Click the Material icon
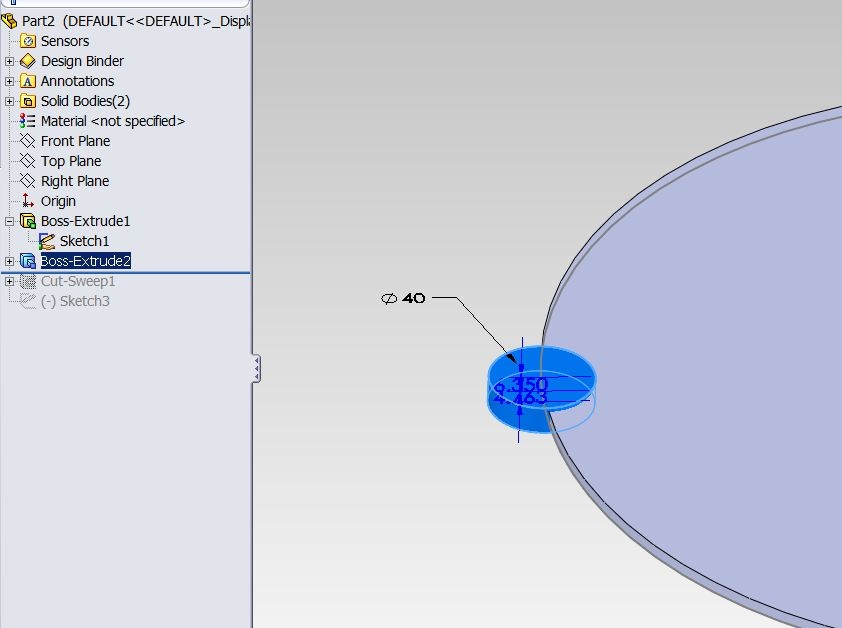This screenshot has height=628, width=842. point(27,121)
